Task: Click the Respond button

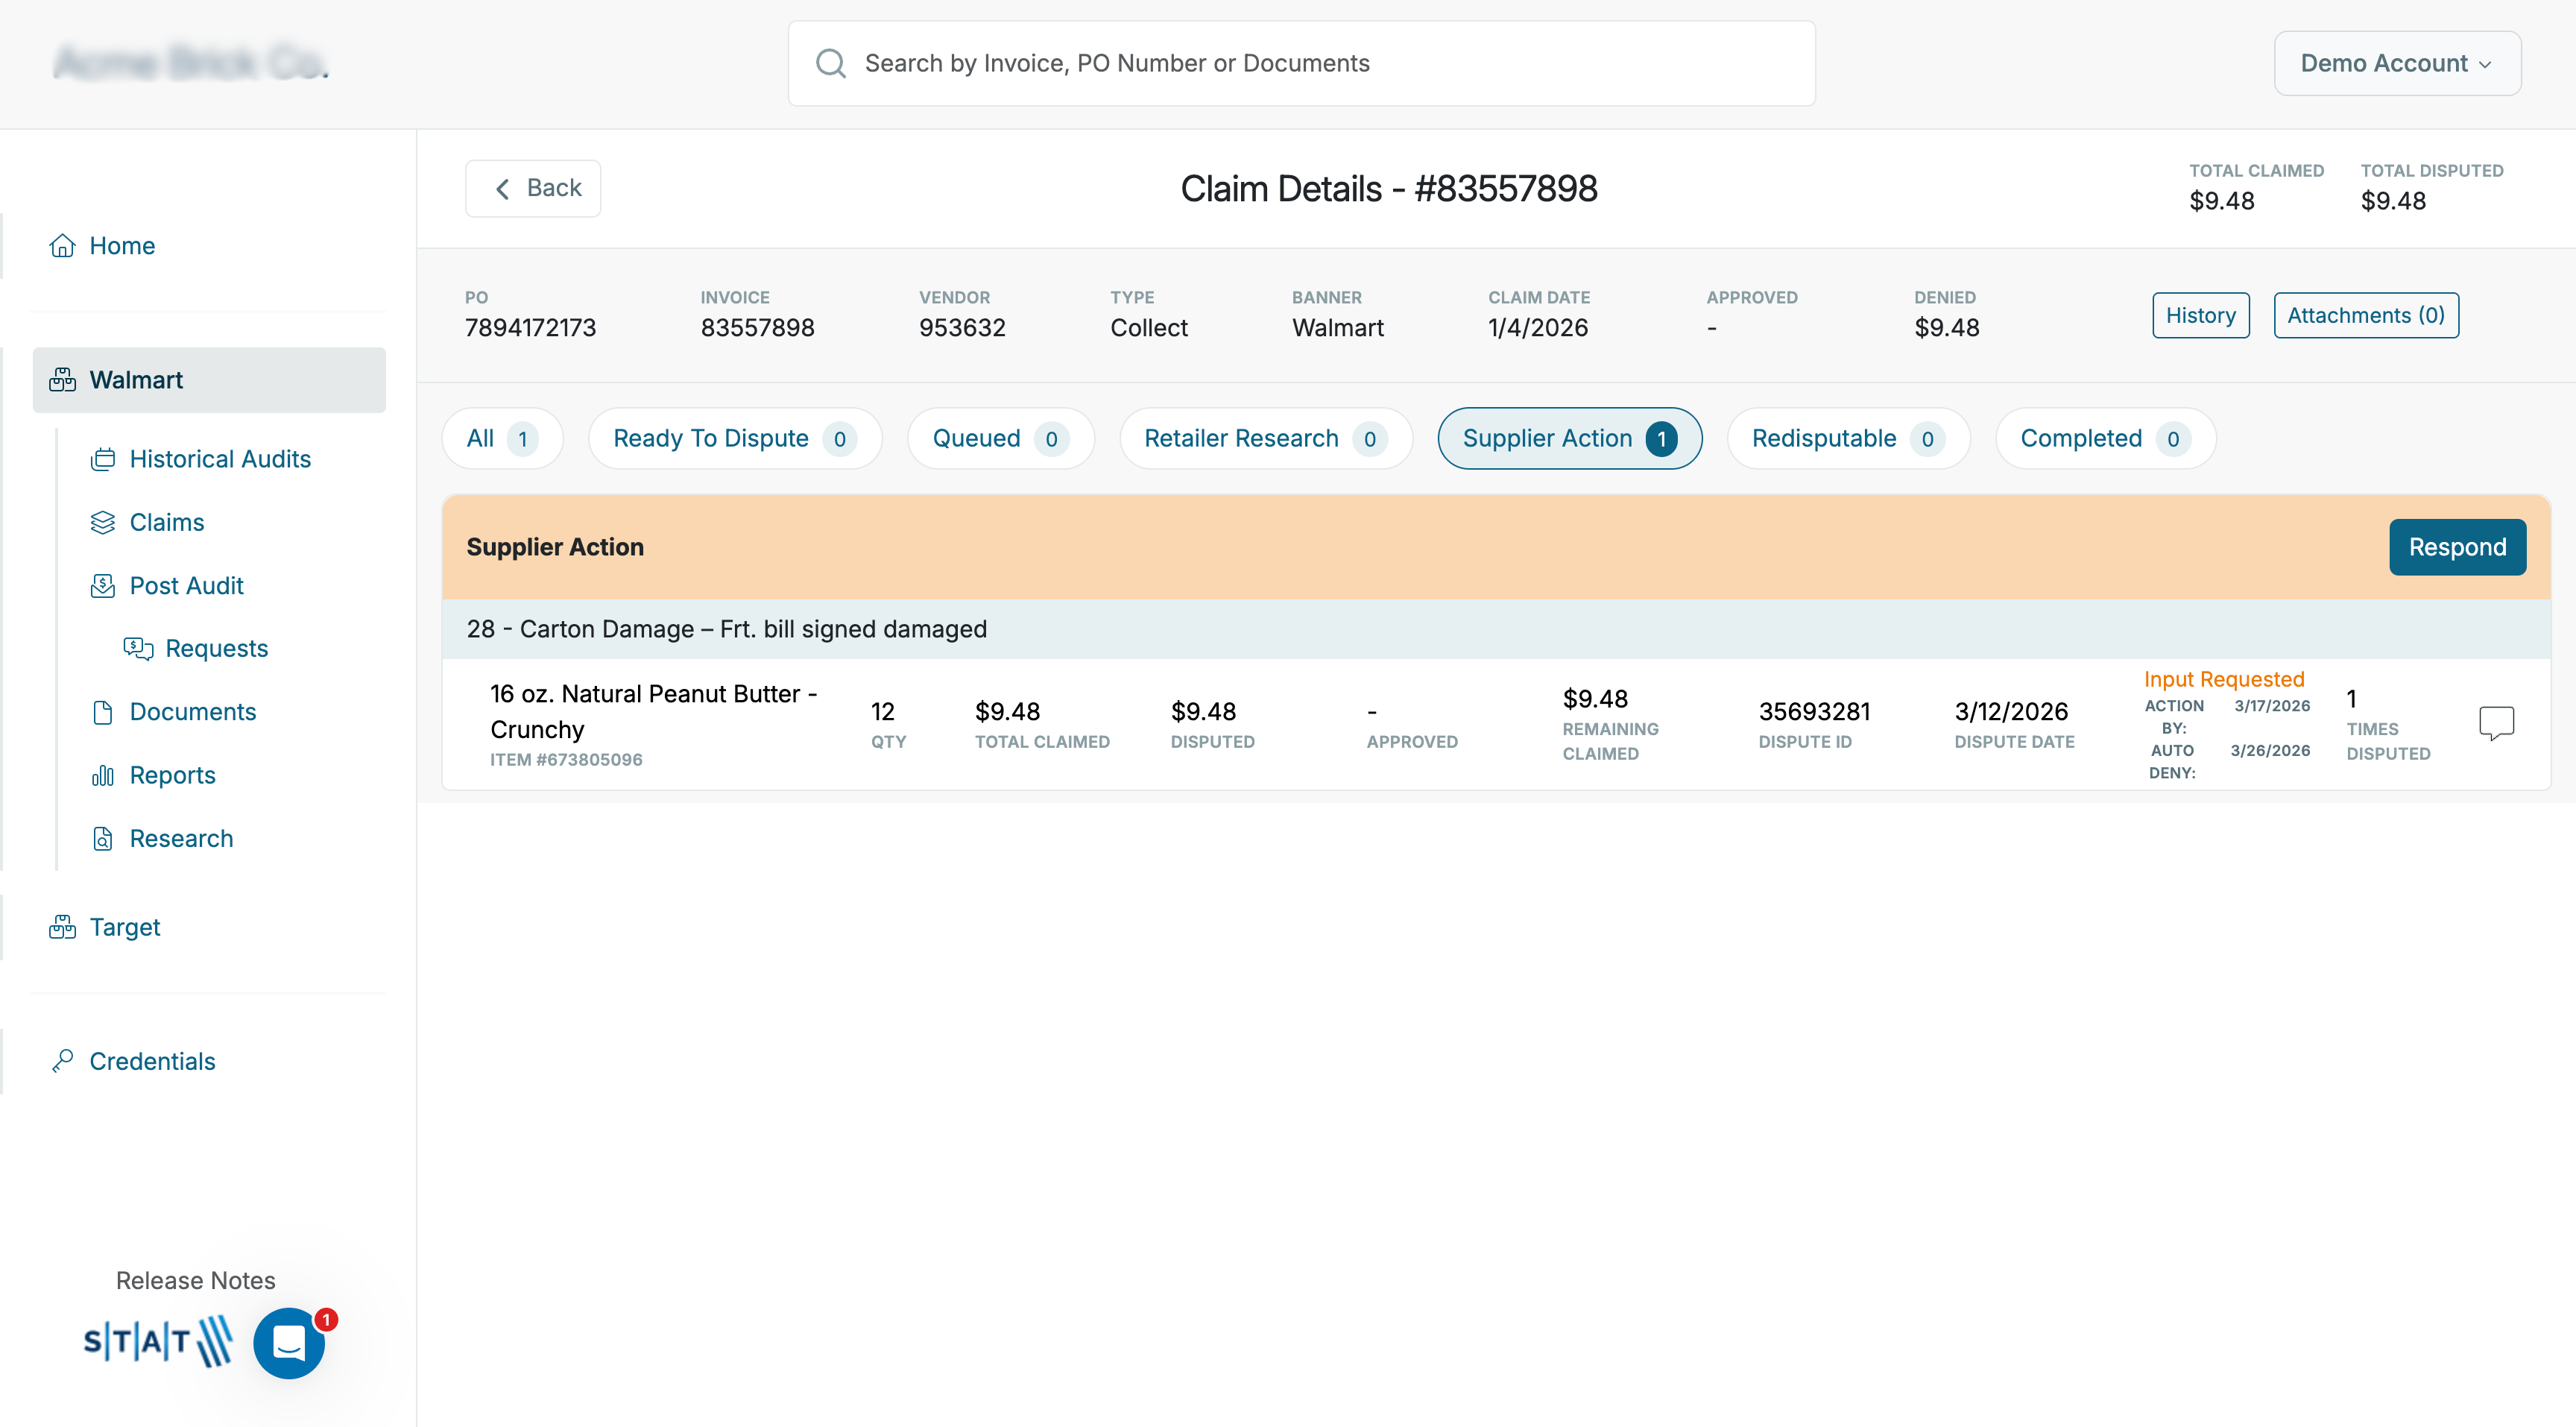Action: 2457,547
